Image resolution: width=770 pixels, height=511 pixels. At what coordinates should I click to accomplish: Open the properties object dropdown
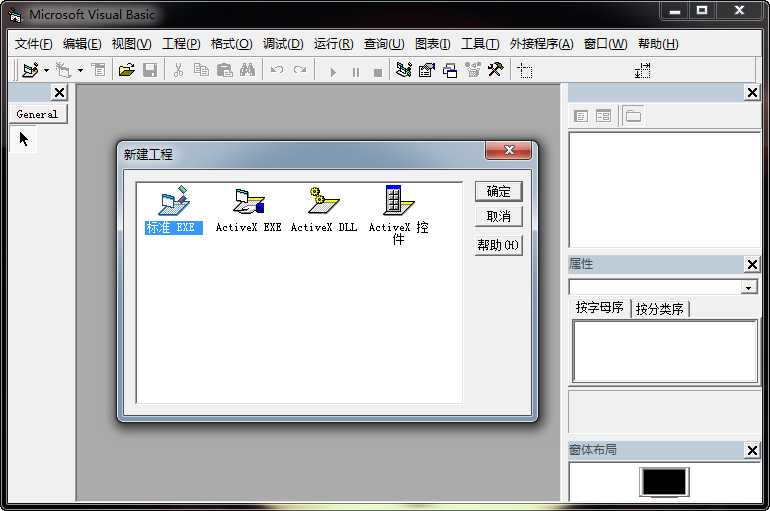(748, 287)
